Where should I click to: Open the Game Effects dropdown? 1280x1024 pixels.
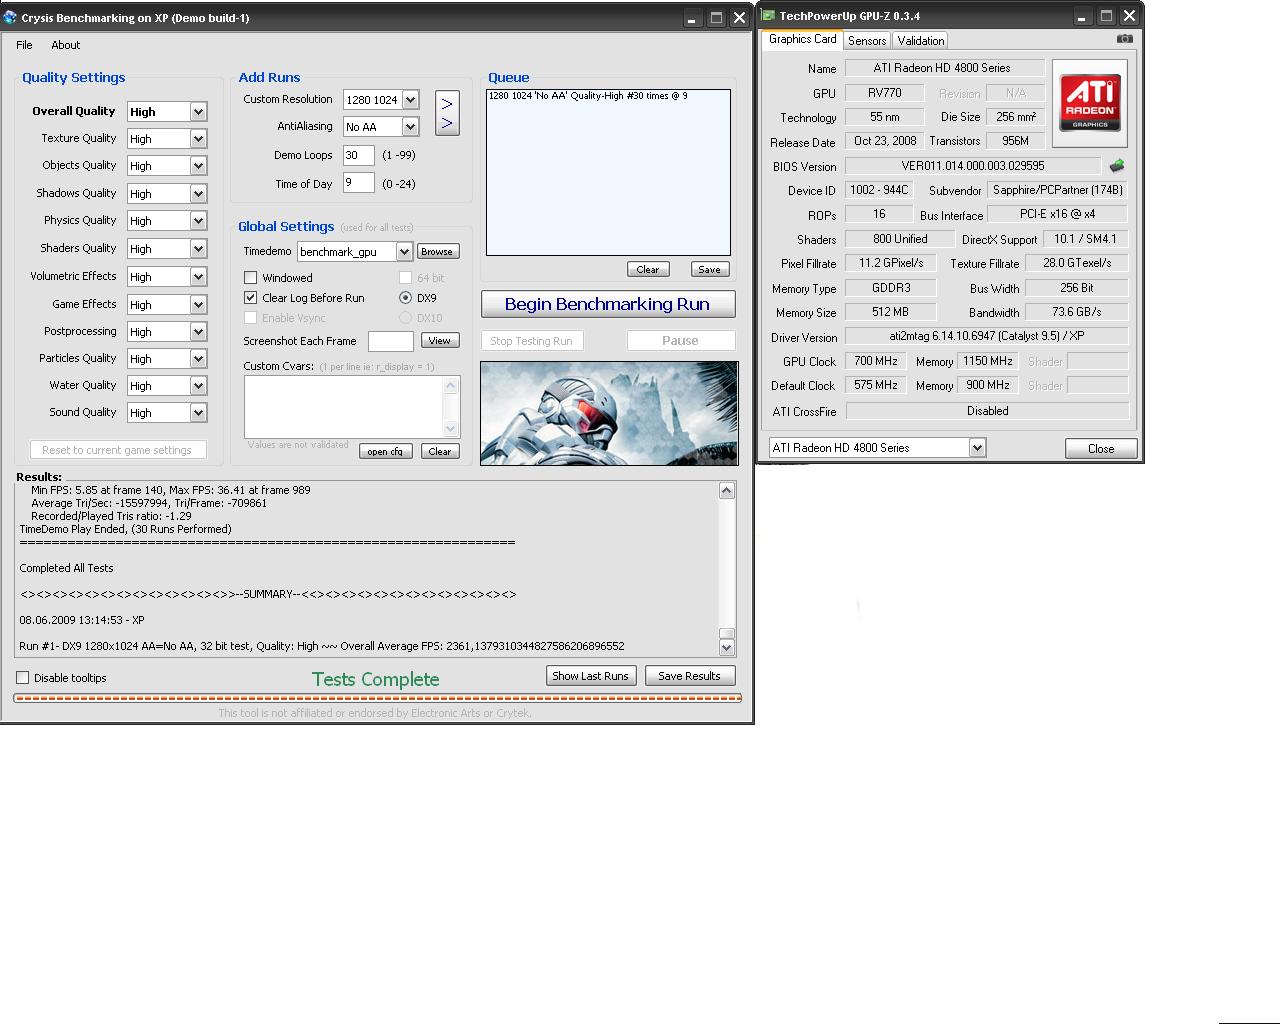198,305
